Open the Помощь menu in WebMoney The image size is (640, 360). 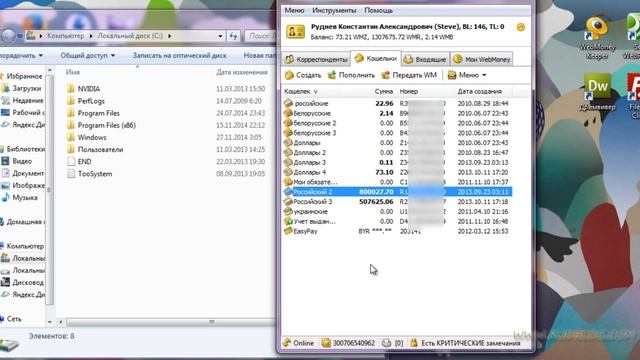(x=378, y=10)
